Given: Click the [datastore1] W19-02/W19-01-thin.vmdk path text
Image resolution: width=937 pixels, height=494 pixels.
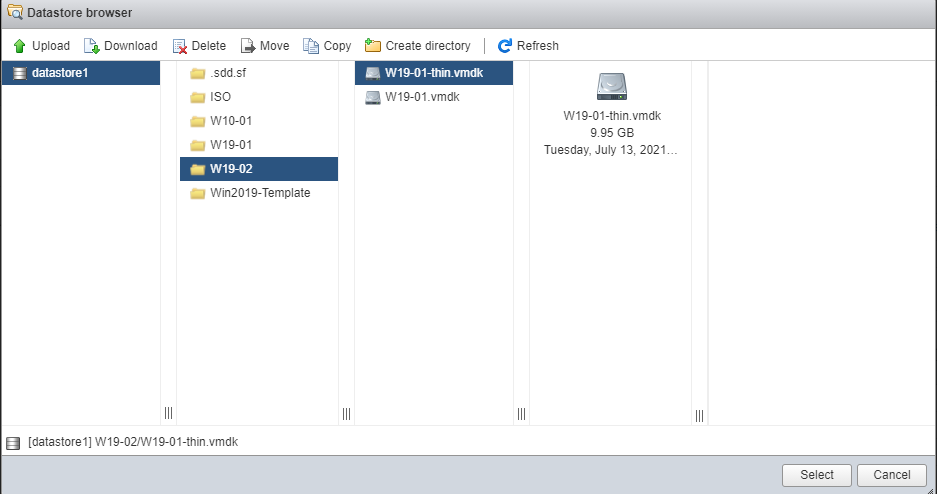Looking at the screenshot, I should coord(133,442).
